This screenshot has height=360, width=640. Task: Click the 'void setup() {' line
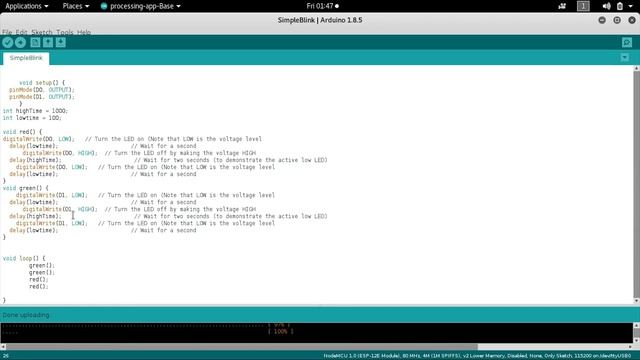(42, 83)
